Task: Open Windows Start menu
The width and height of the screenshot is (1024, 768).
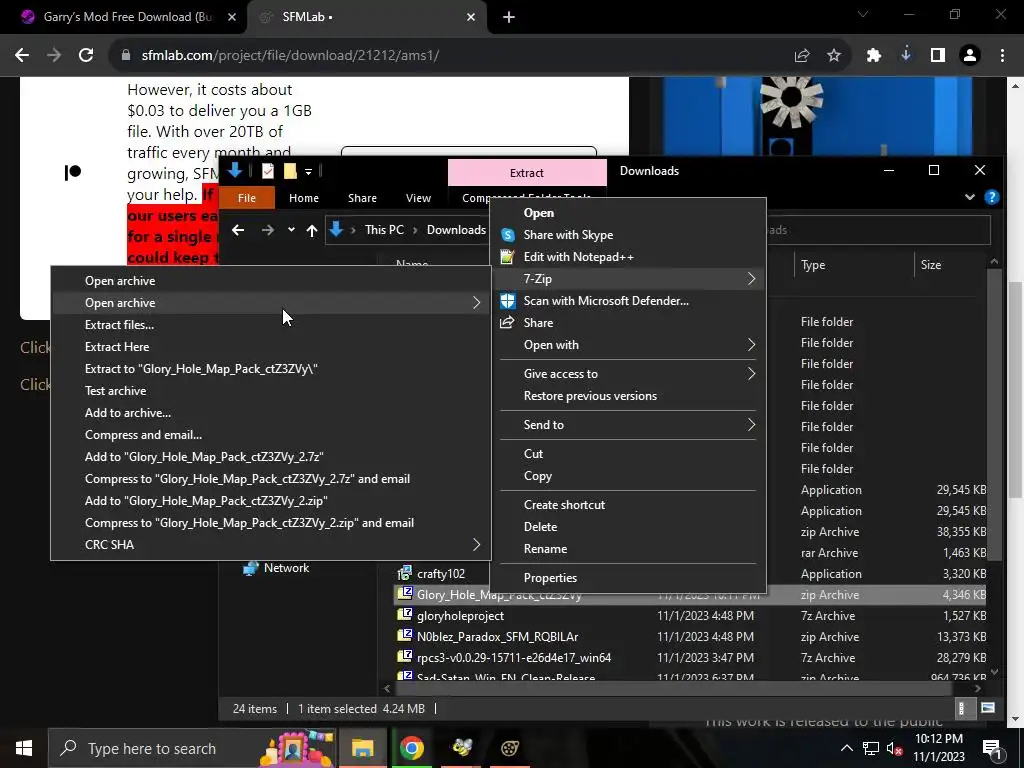Action: (x=24, y=748)
